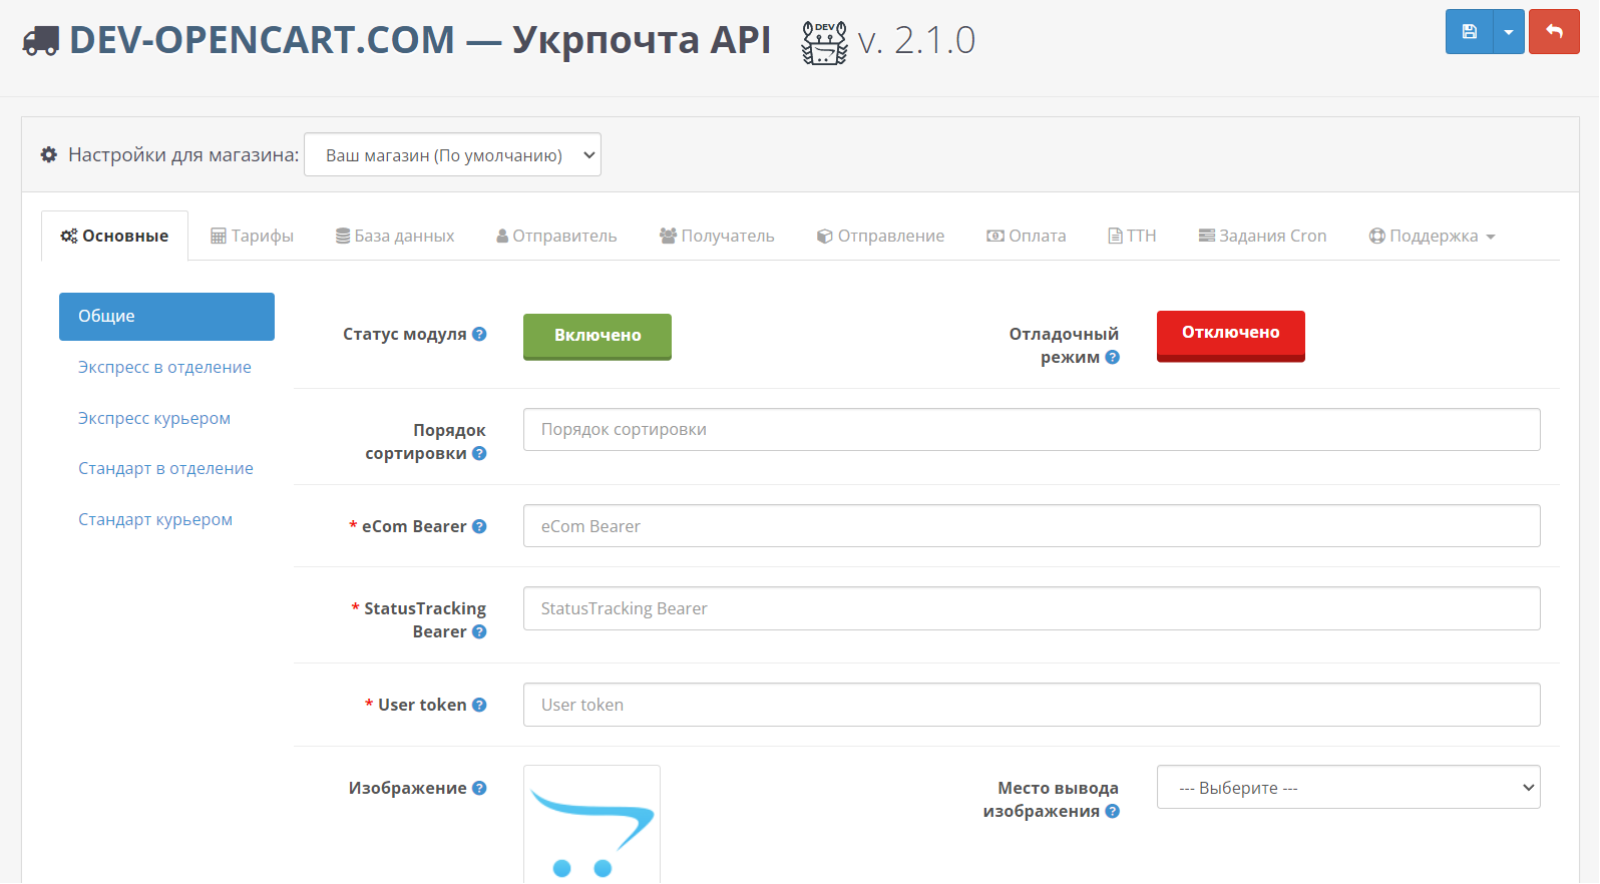Open the ТТН tab
Screen dimensions: 1600x884
click(x=1132, y=236)
